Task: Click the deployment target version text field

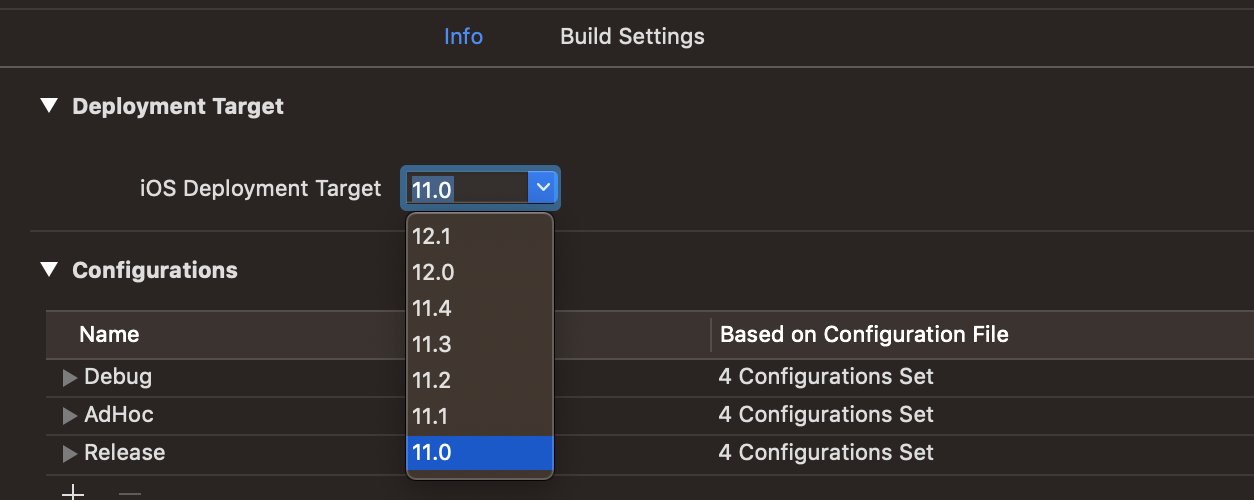Action: click(x=466, y=188)
